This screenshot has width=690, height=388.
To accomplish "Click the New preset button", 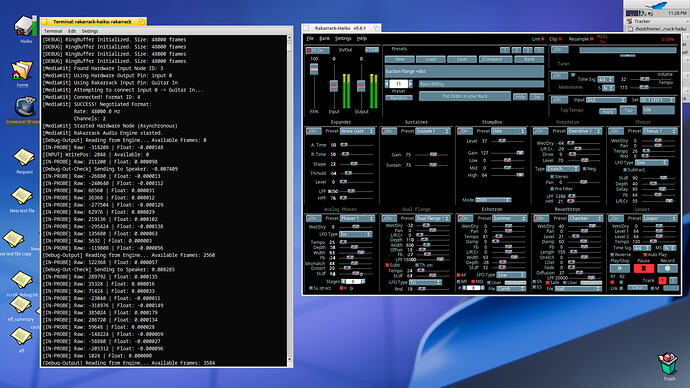I will (400, 59).
